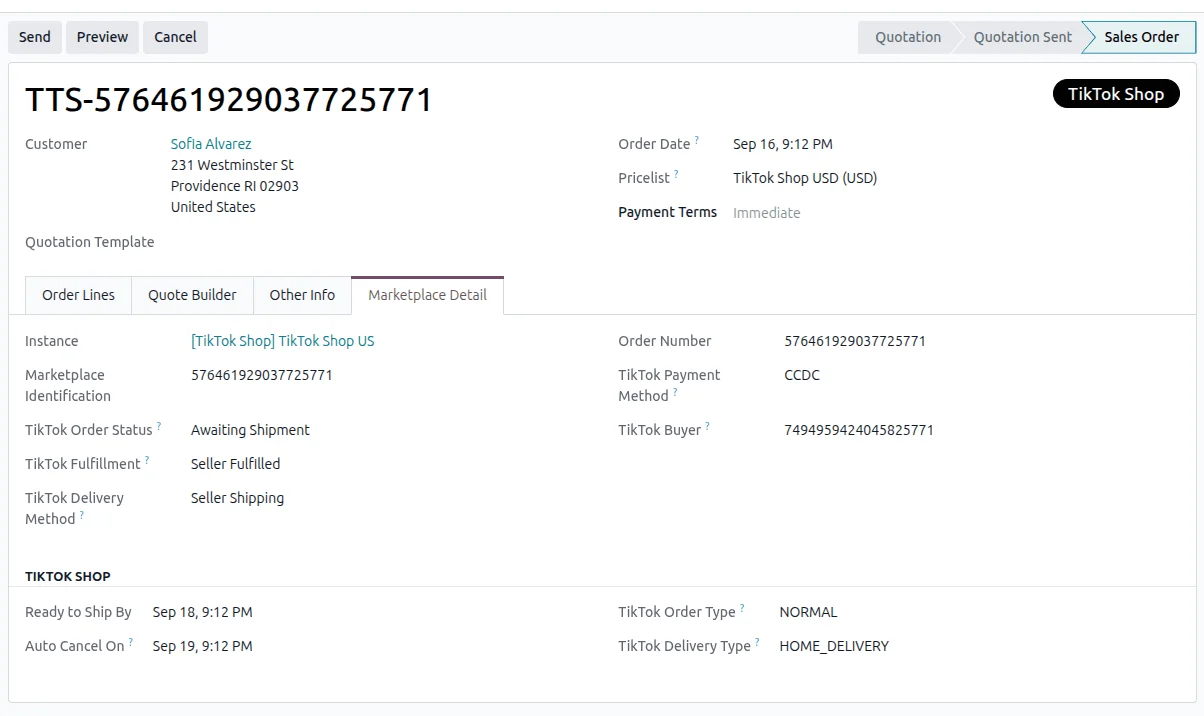
Task: Click Ready to Ship By date Sep 18
Action: coord(203,612)
